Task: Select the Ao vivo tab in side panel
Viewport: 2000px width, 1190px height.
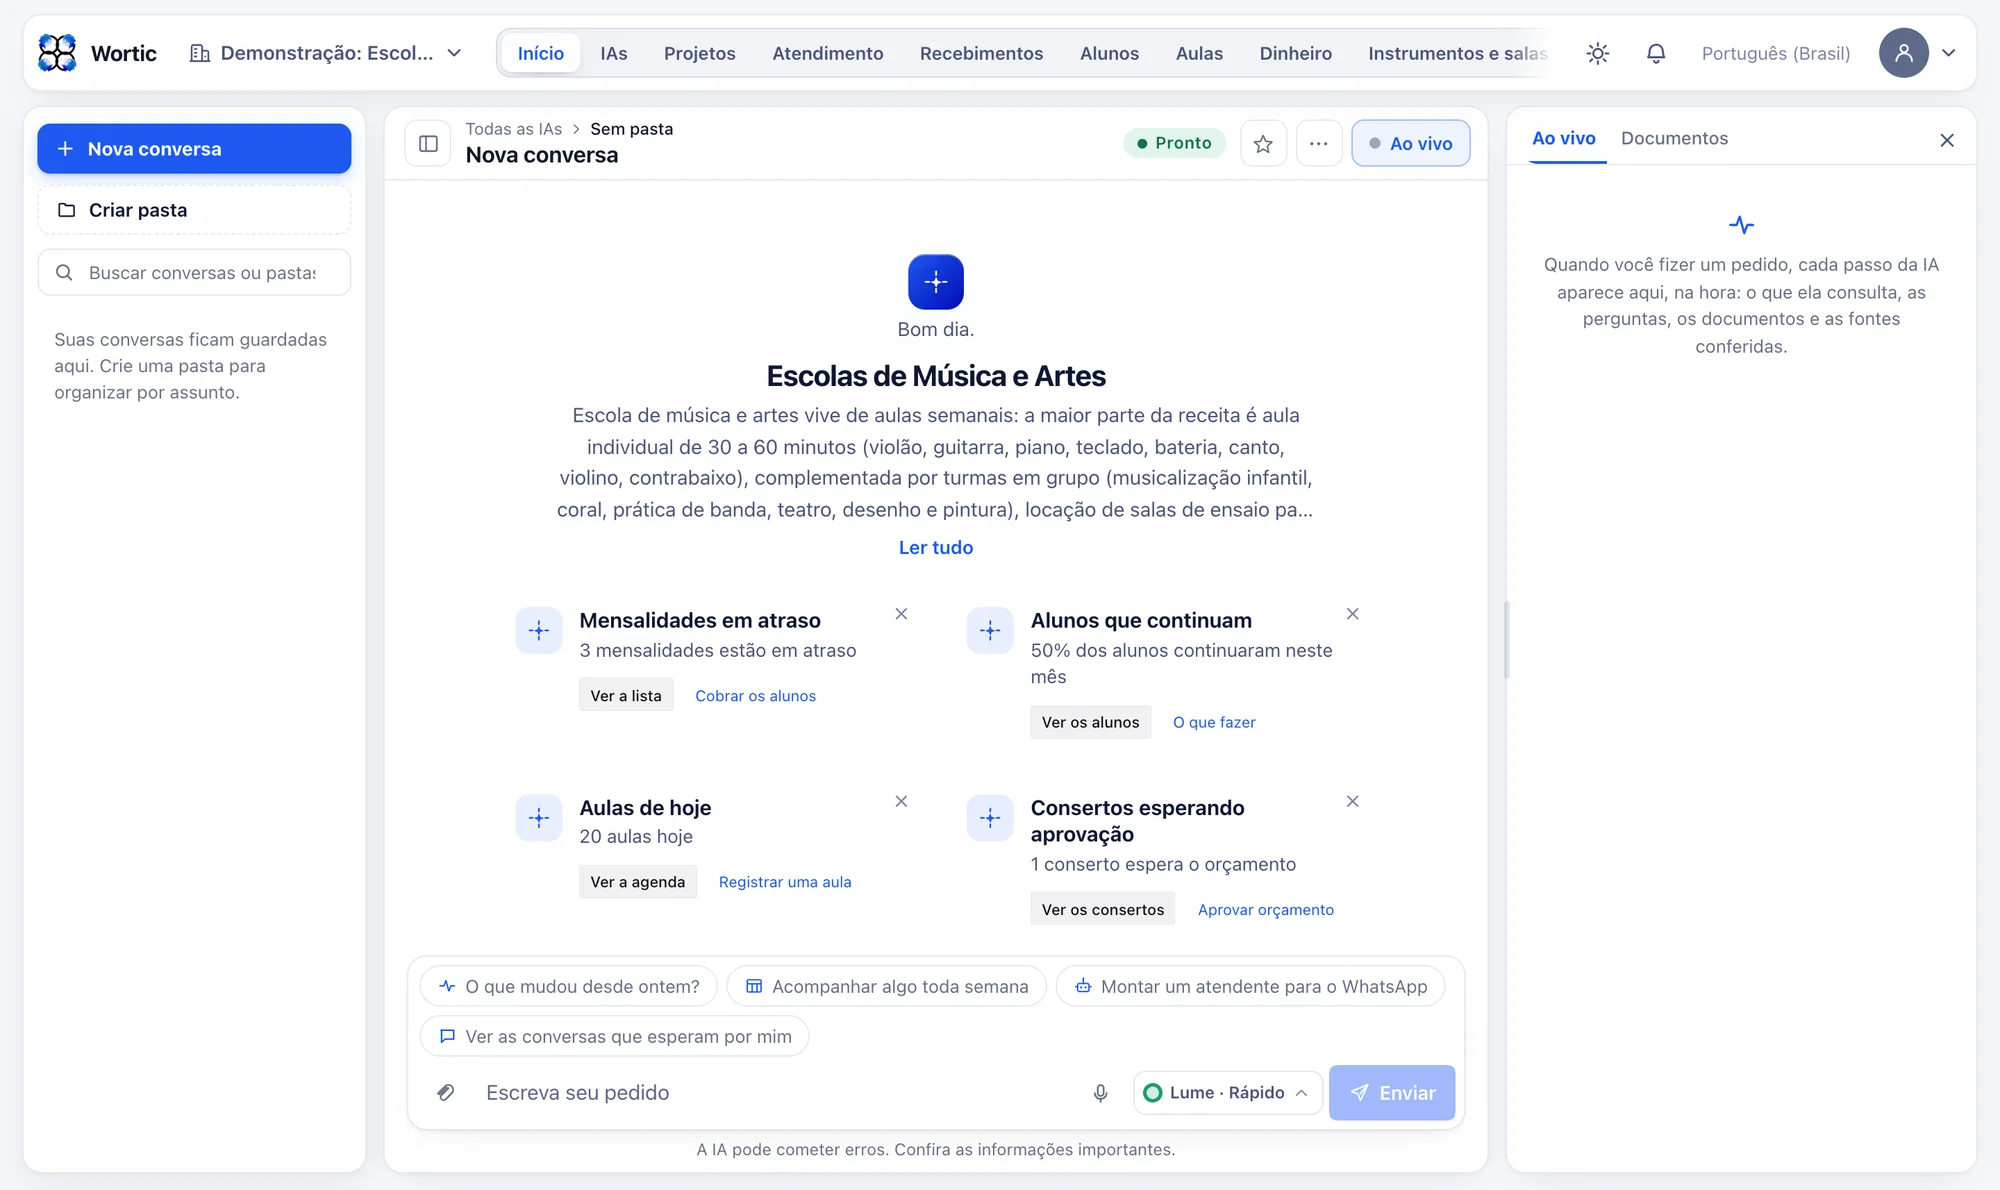Action: 1564,138
